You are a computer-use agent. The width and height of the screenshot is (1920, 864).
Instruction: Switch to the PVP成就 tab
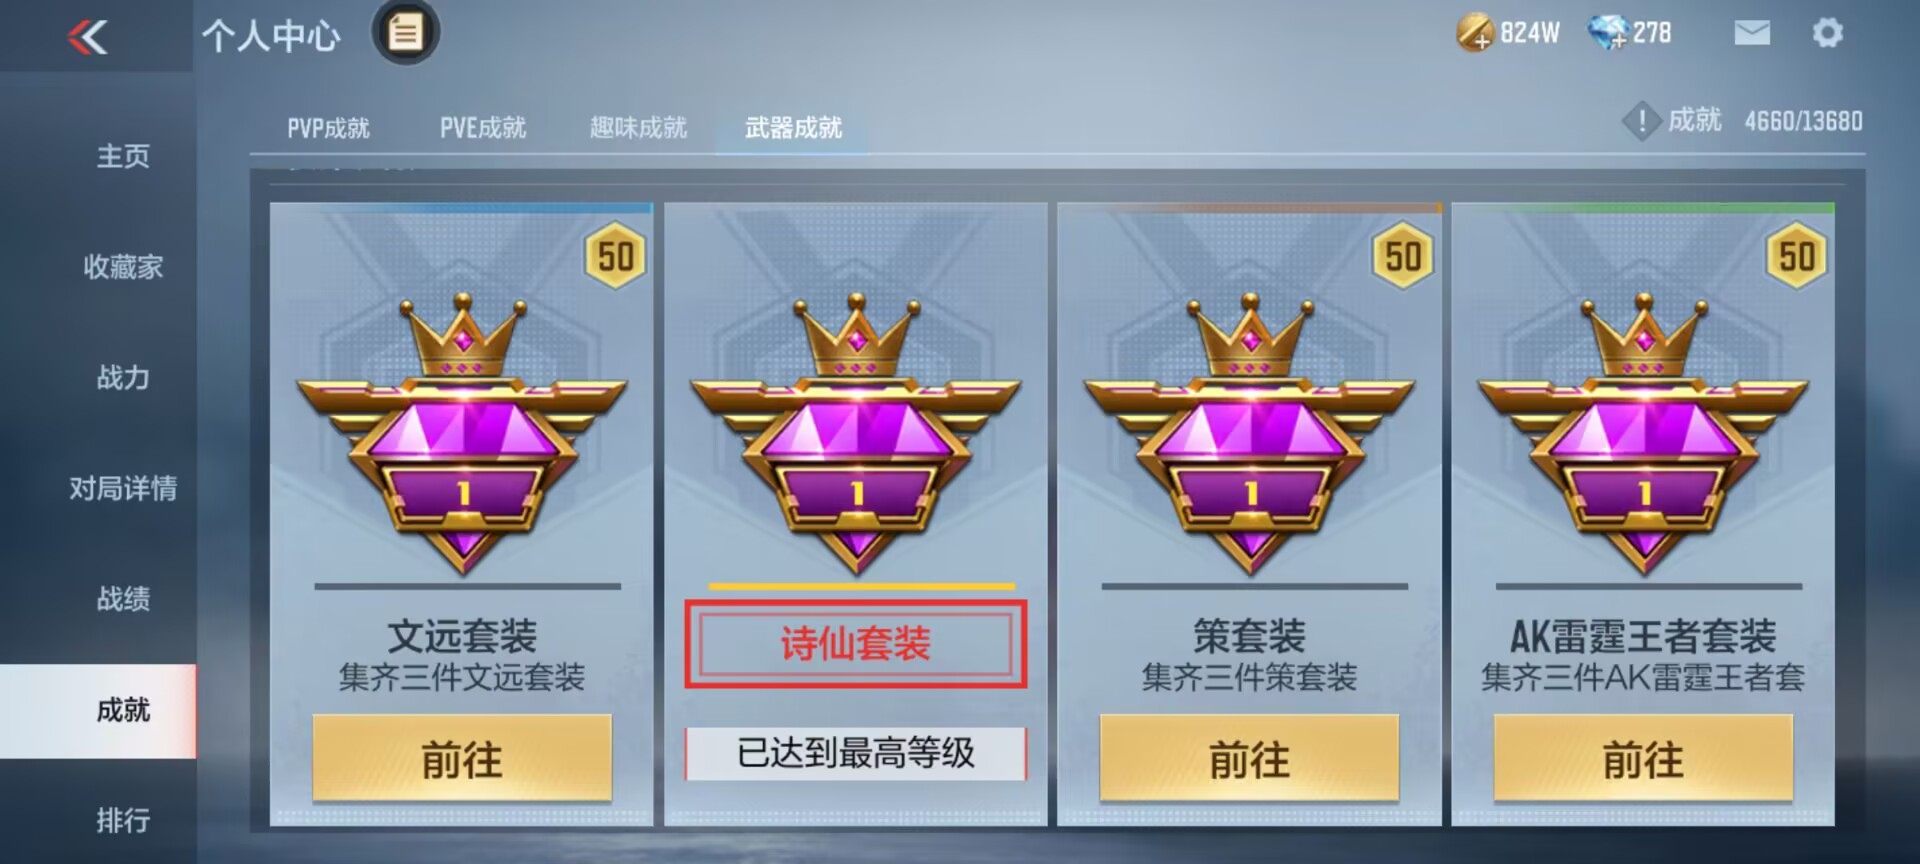328,128
